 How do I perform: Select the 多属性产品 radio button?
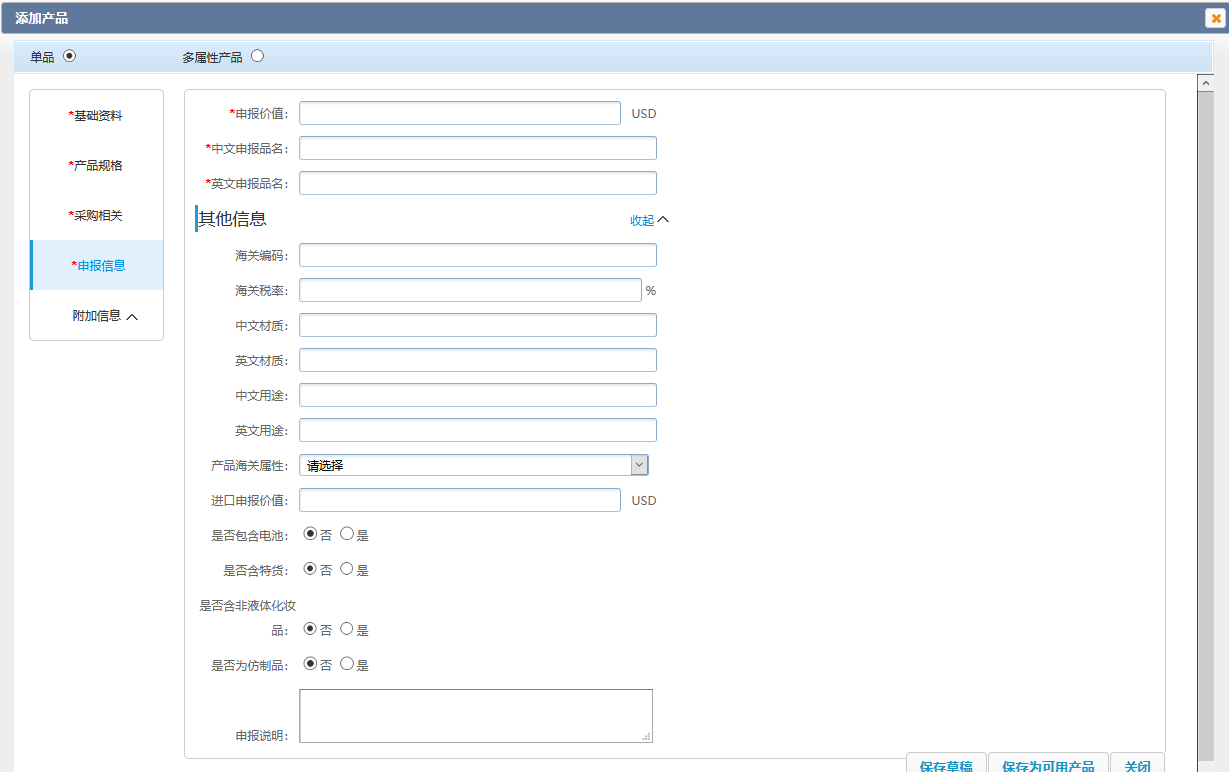point(258,56)
